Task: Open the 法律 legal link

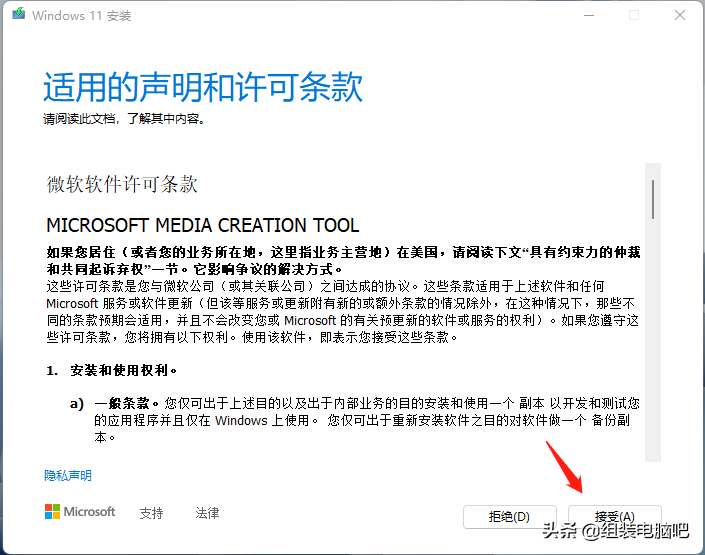Action: coord(207,513)
